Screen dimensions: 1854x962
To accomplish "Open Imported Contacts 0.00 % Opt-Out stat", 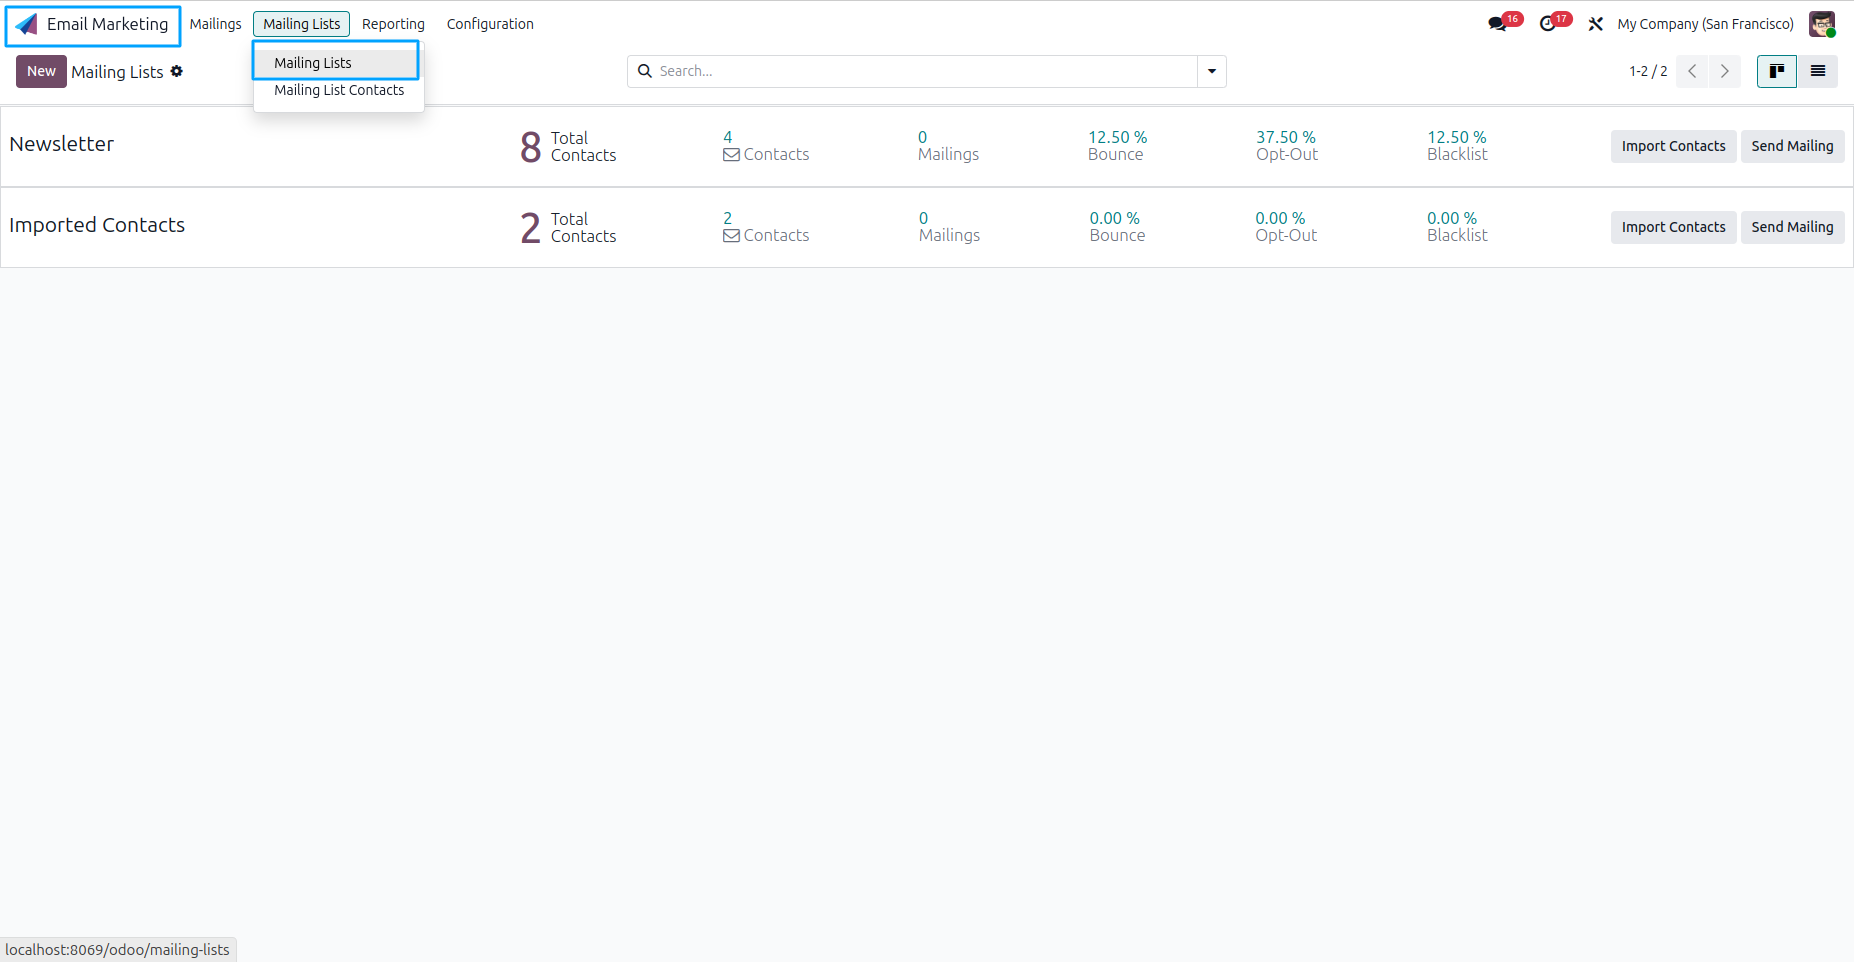I will (x=1286, y=227).
